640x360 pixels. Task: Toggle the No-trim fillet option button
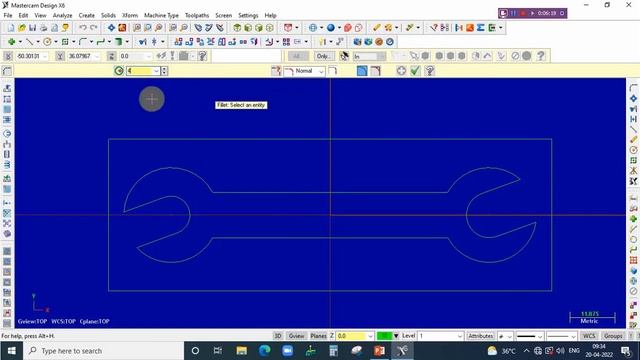pos(376,71)
